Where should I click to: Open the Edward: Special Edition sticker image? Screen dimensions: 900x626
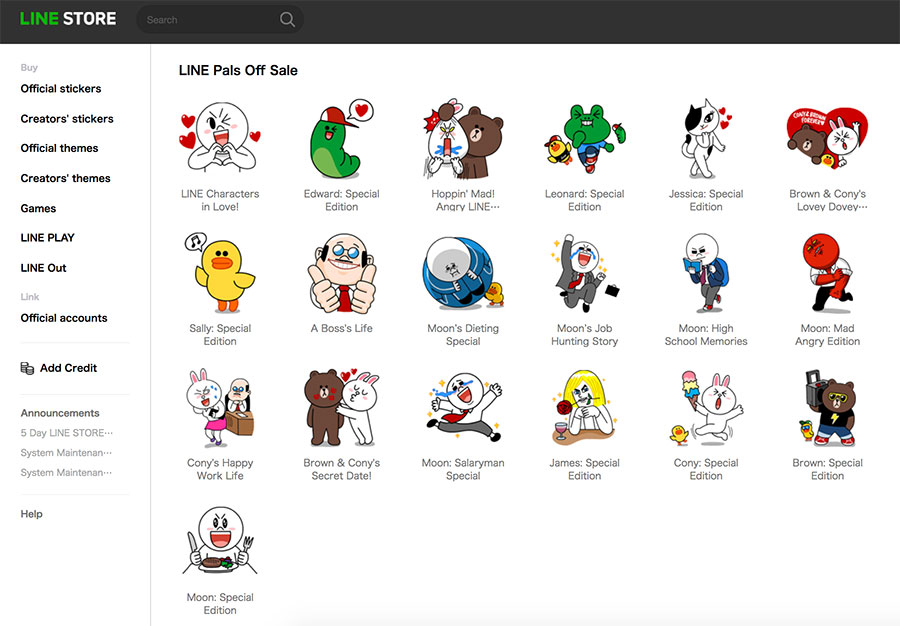tap(341, 141)
